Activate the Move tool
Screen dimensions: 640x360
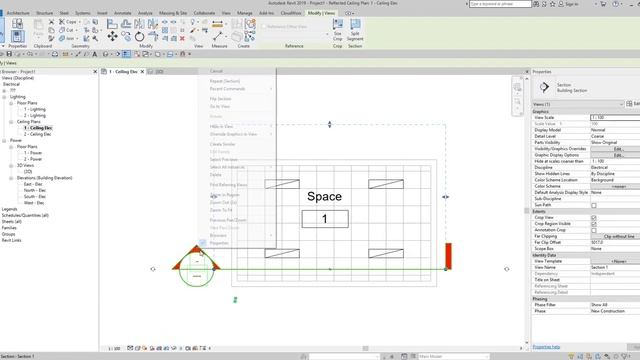[112, 37]
